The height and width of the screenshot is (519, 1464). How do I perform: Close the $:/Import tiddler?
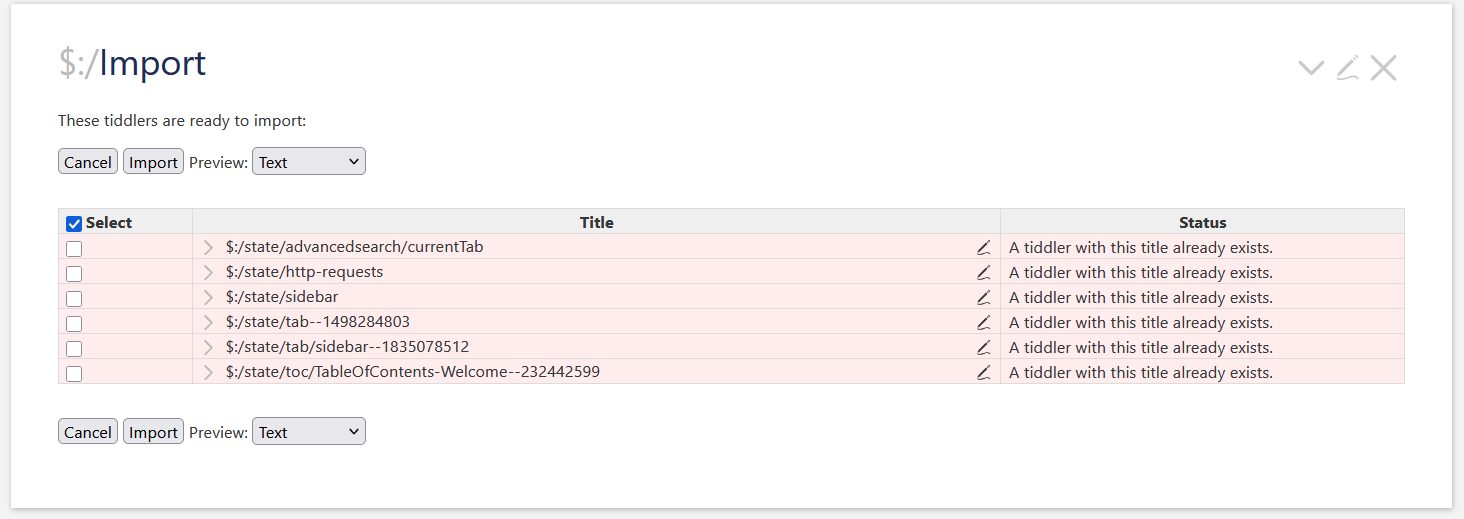click(x=1383, y=68)
